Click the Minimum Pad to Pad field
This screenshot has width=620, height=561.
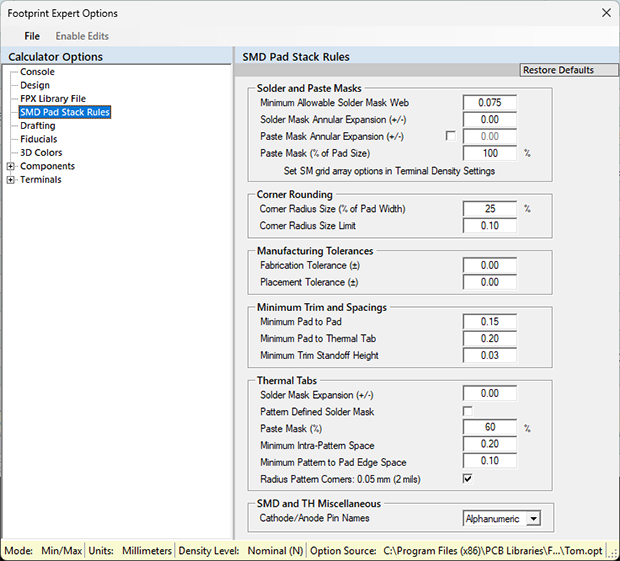[x=489, y=322]
